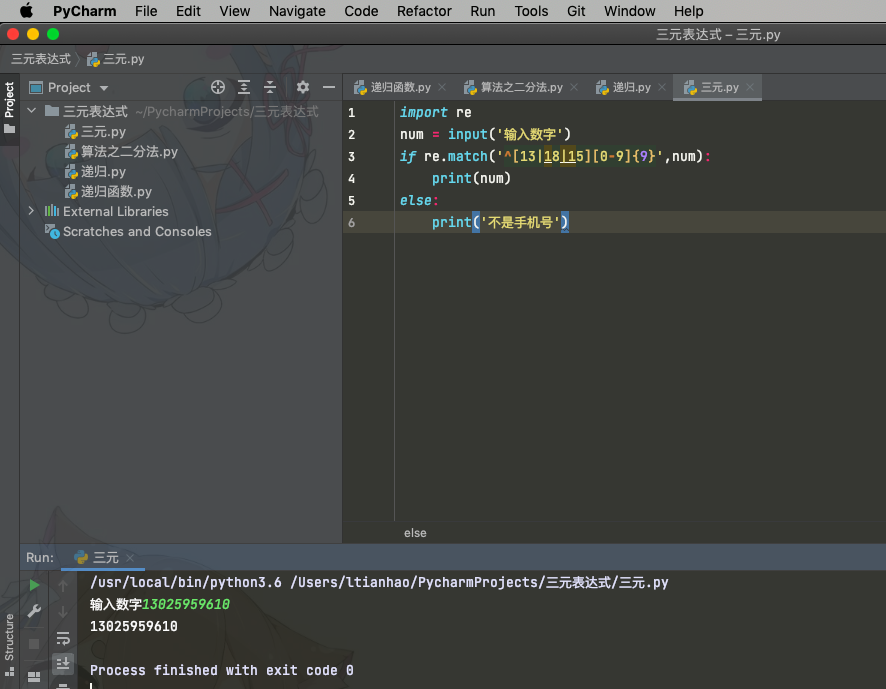Select 算法之二分法.py in the project tree
The height and width of the screenshot is (689, 886).
coord(121,151)
